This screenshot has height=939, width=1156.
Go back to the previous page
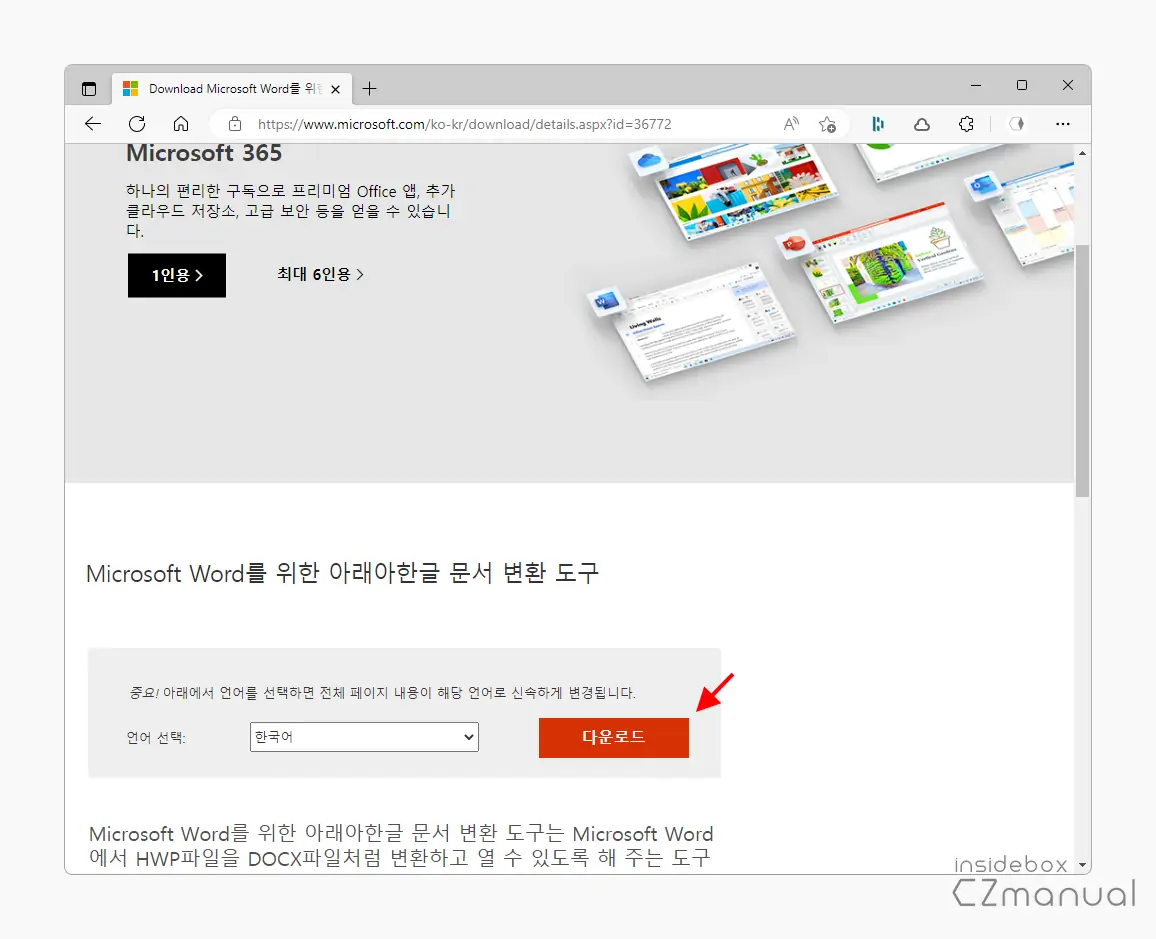tap(93, 124)
